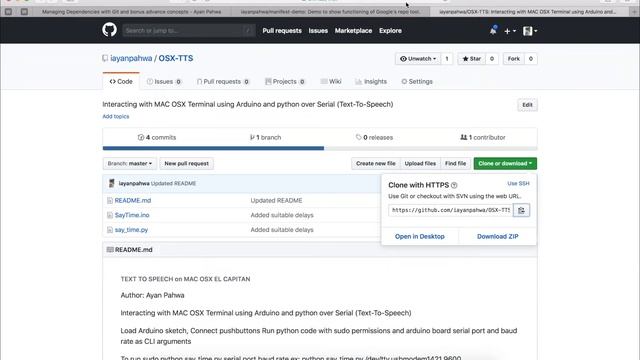Click the HTTPS clone URL field
The image size is (640, 360).
click(x=451, y=210)
